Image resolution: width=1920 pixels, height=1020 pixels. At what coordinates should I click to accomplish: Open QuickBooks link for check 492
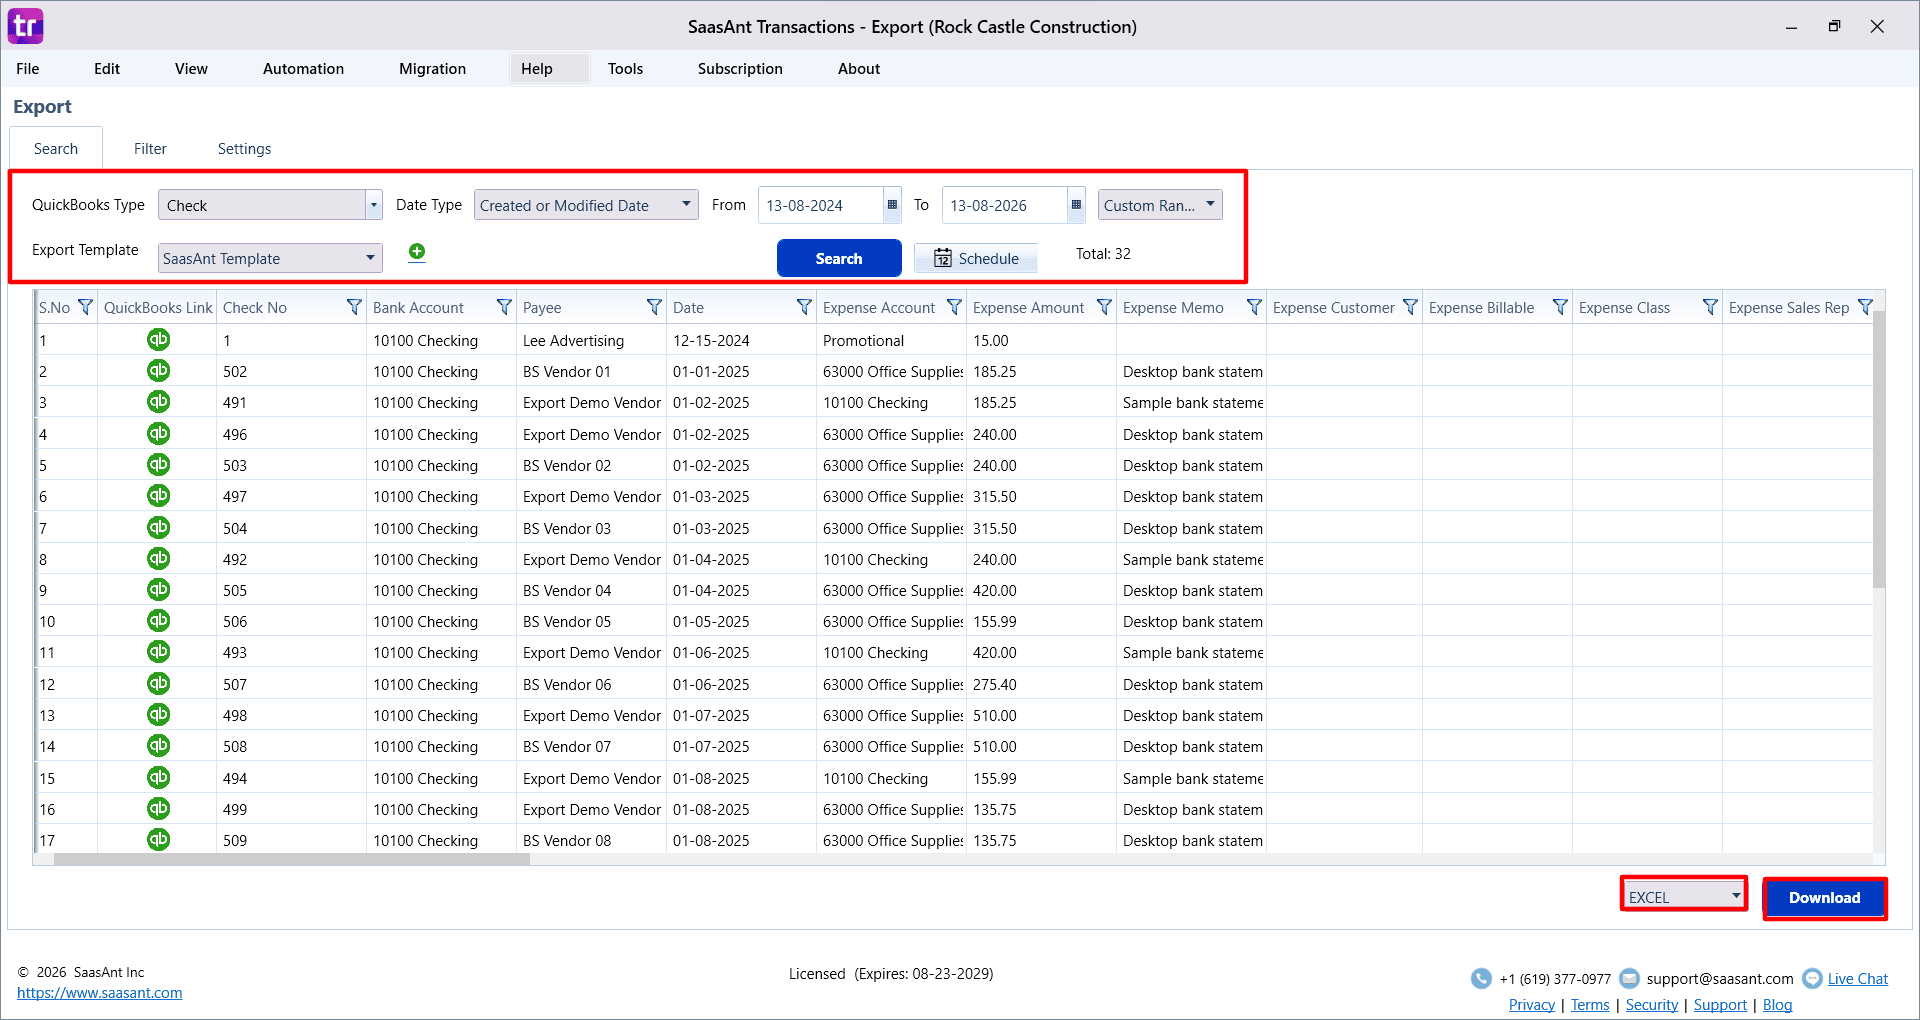pos(158,559)
